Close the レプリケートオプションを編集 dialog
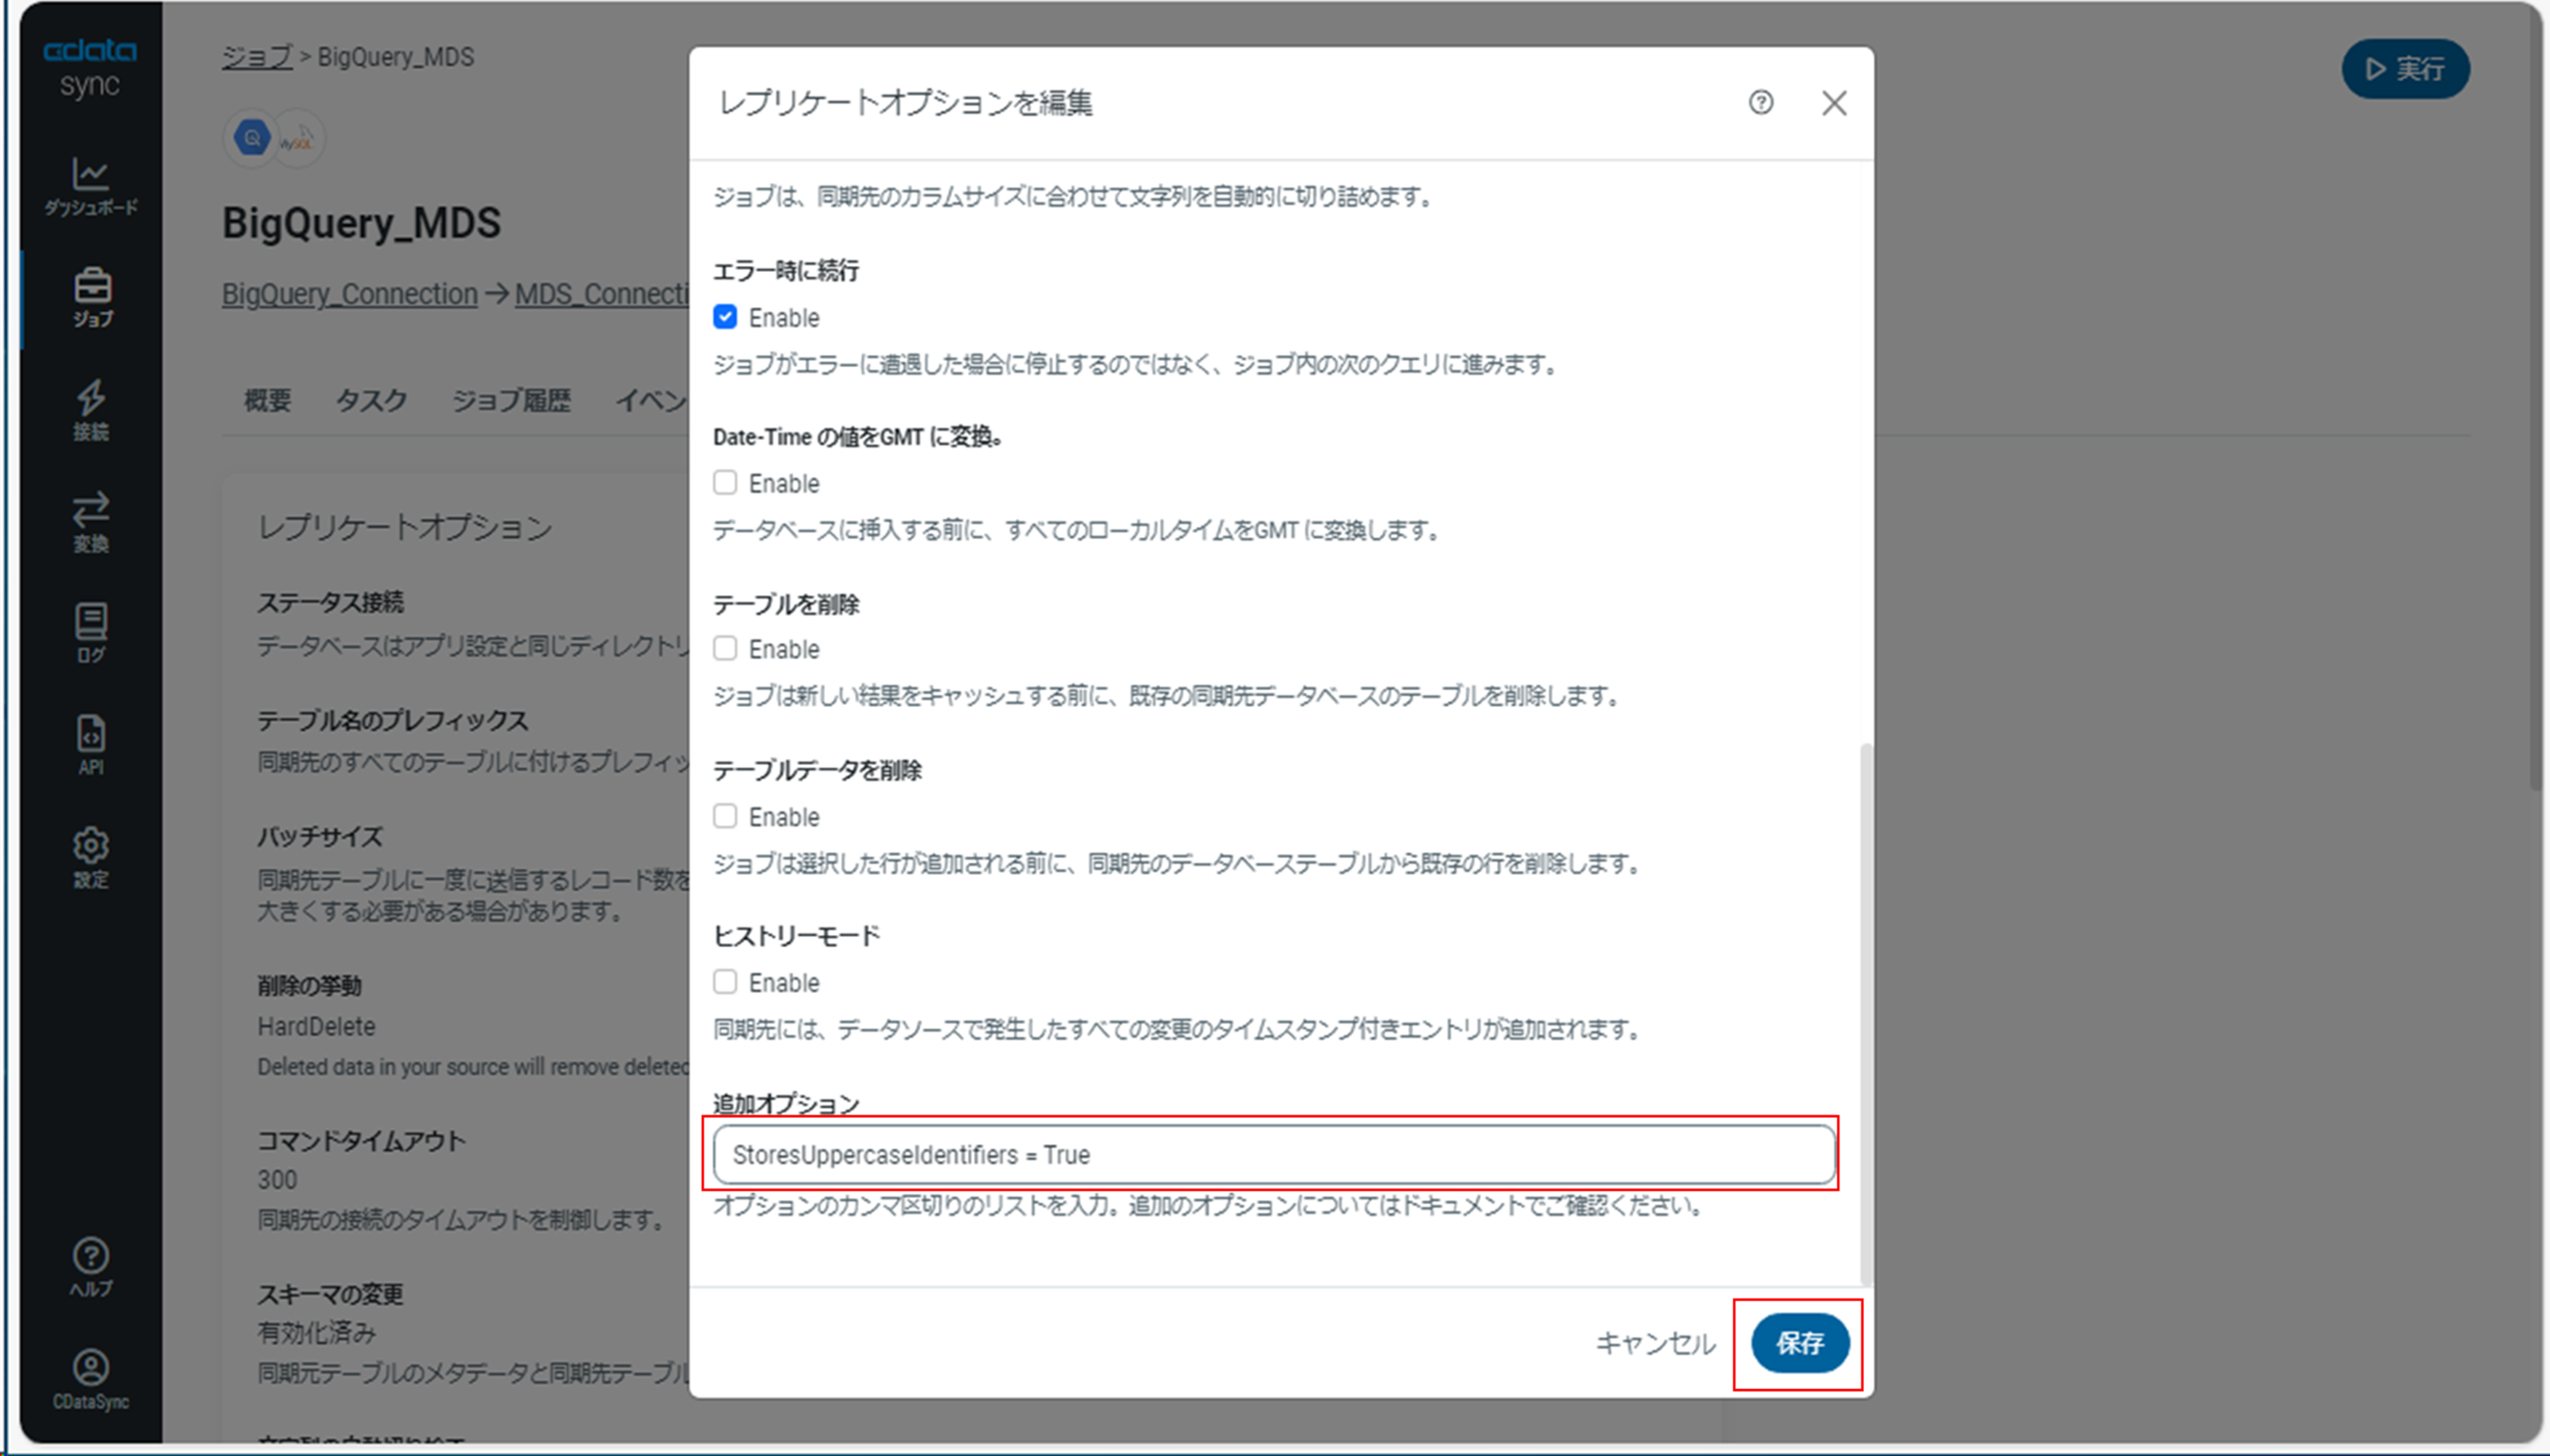 (1833, 103)
